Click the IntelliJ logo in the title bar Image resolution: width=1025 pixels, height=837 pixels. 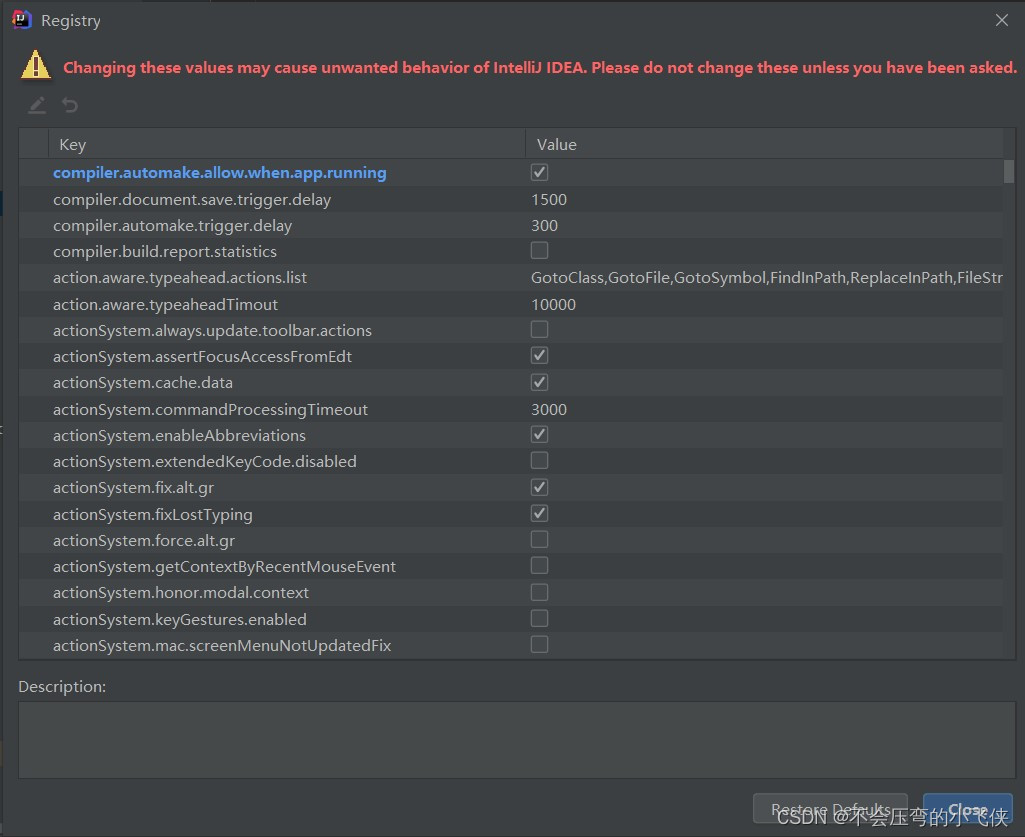pos(22,20)
